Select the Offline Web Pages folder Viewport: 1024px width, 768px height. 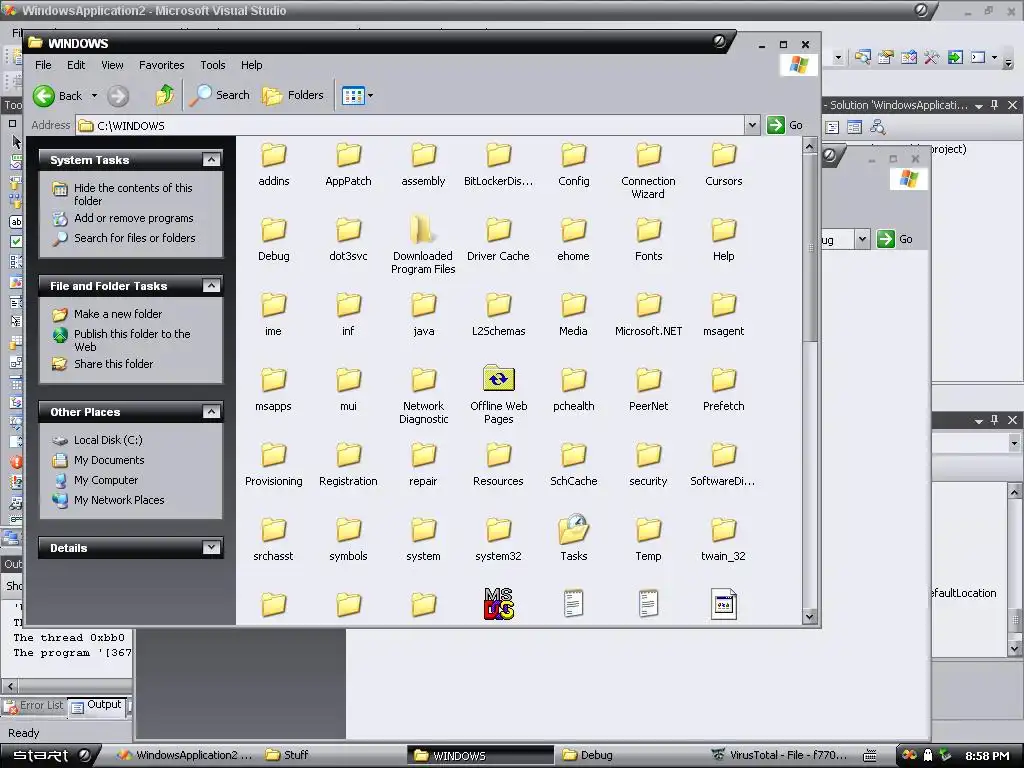tap(498, 394)
